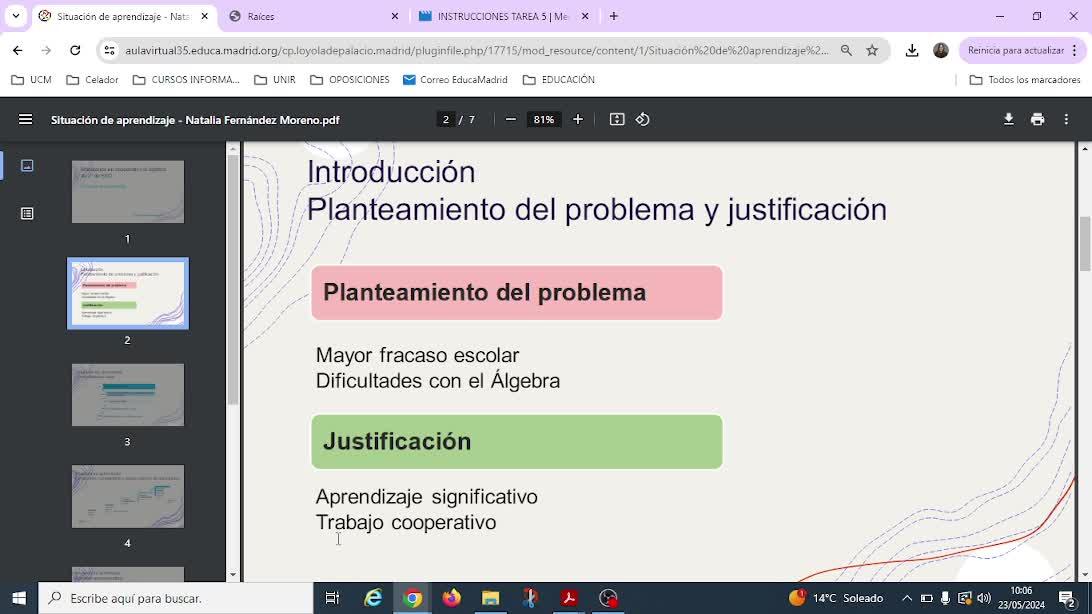Close the Raíces tab
This screenshot has height=614, width=1092.
pyautogui.click(x=395, y=16)
